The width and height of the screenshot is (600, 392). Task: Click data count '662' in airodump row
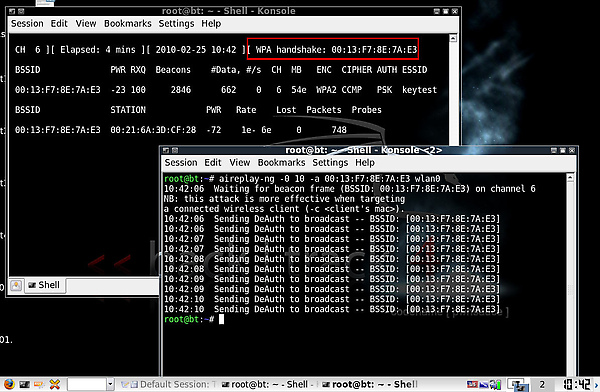coord(228,90)
